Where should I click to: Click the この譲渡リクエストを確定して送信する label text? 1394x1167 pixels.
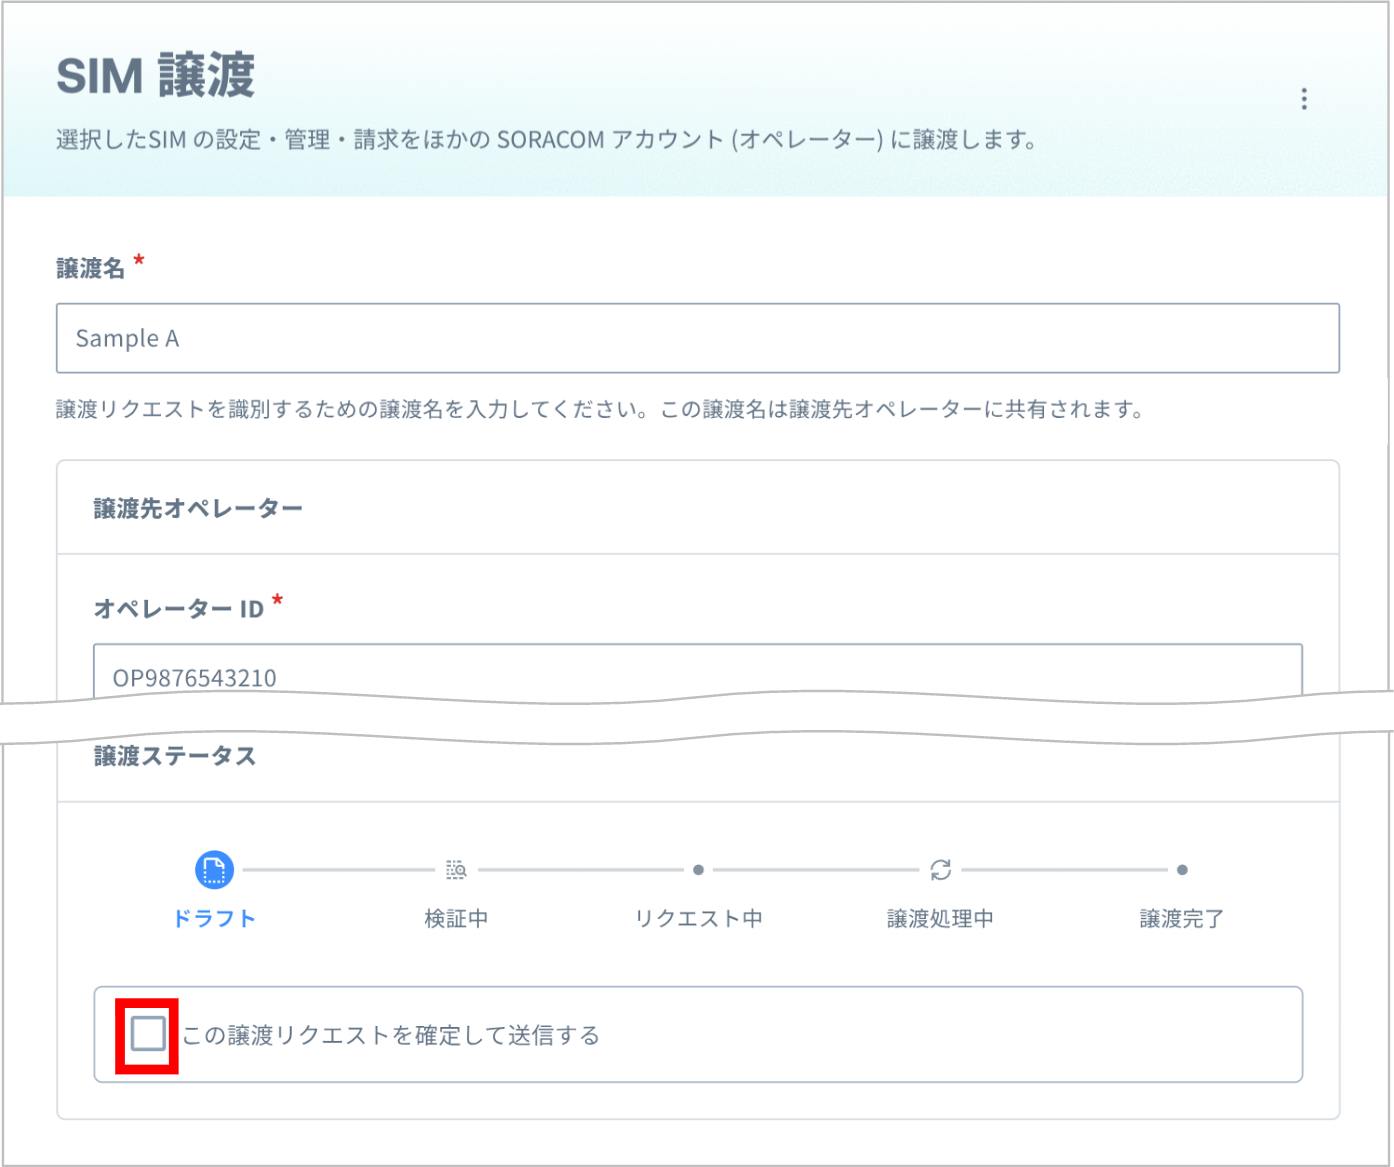pyautogui.click(x=391, y=1035)
